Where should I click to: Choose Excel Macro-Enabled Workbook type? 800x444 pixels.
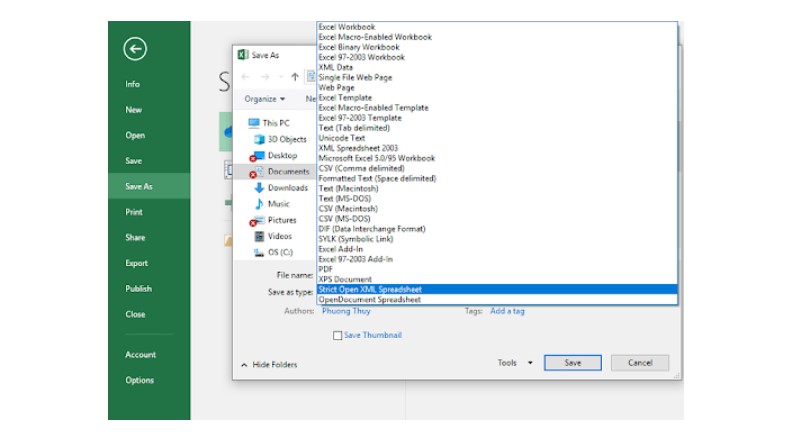[x=497, y=37]
